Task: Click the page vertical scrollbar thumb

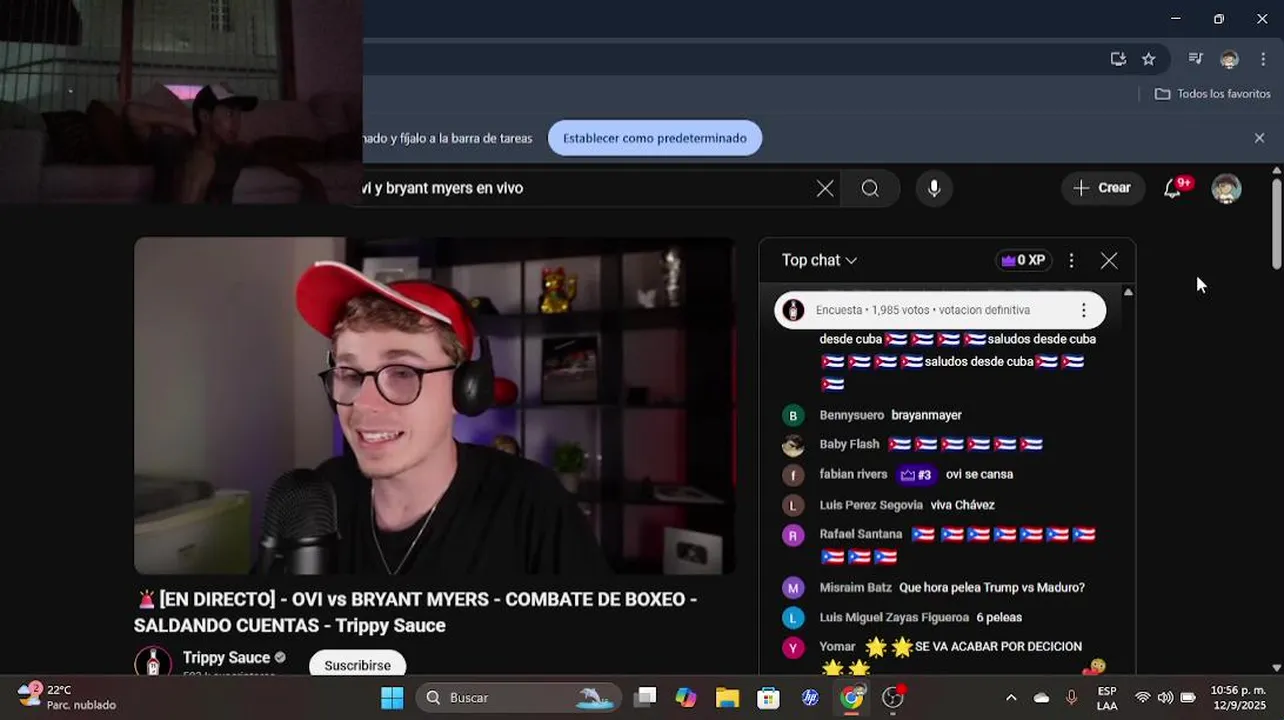Action: (1277, 222)
